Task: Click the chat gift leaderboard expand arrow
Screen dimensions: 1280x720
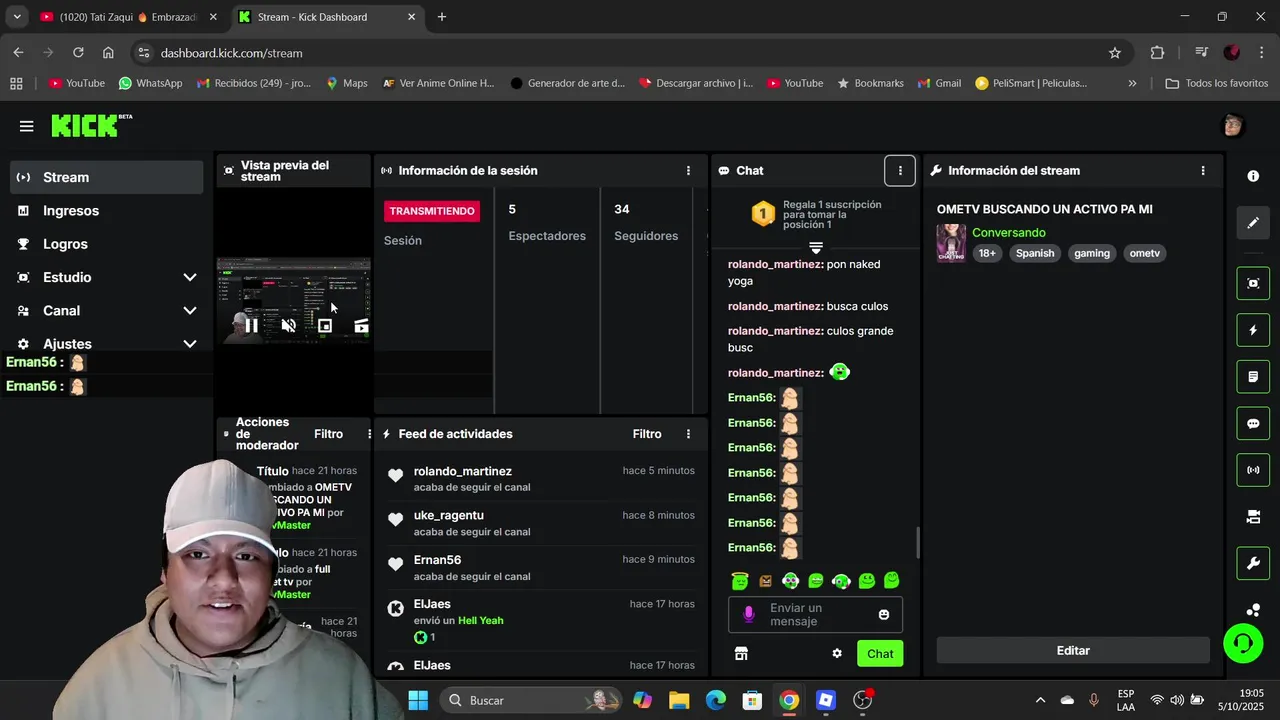Action: [x=816, y=247]
